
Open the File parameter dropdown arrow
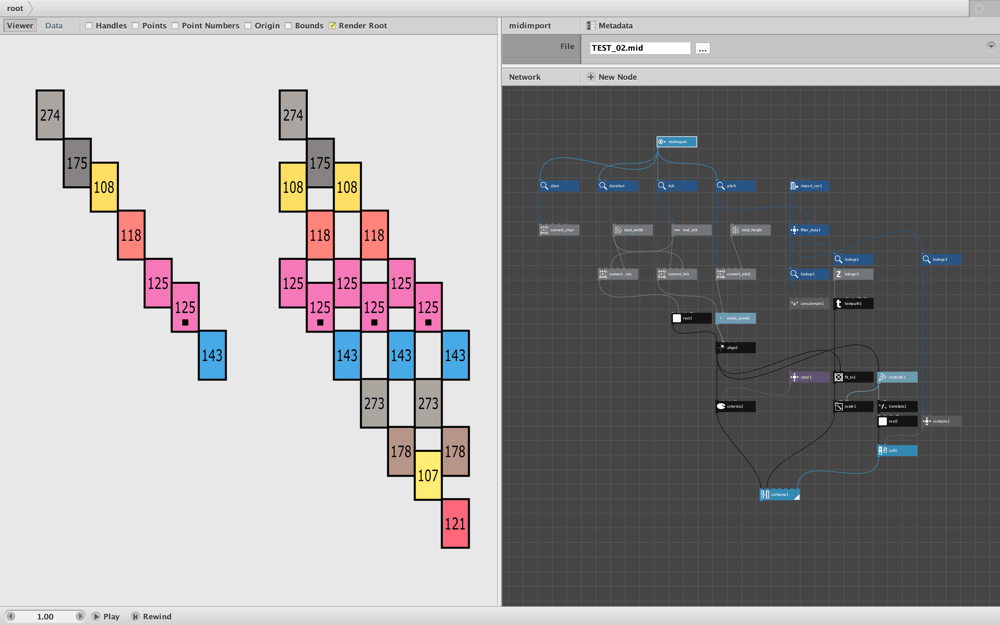(x=990, y=45)
